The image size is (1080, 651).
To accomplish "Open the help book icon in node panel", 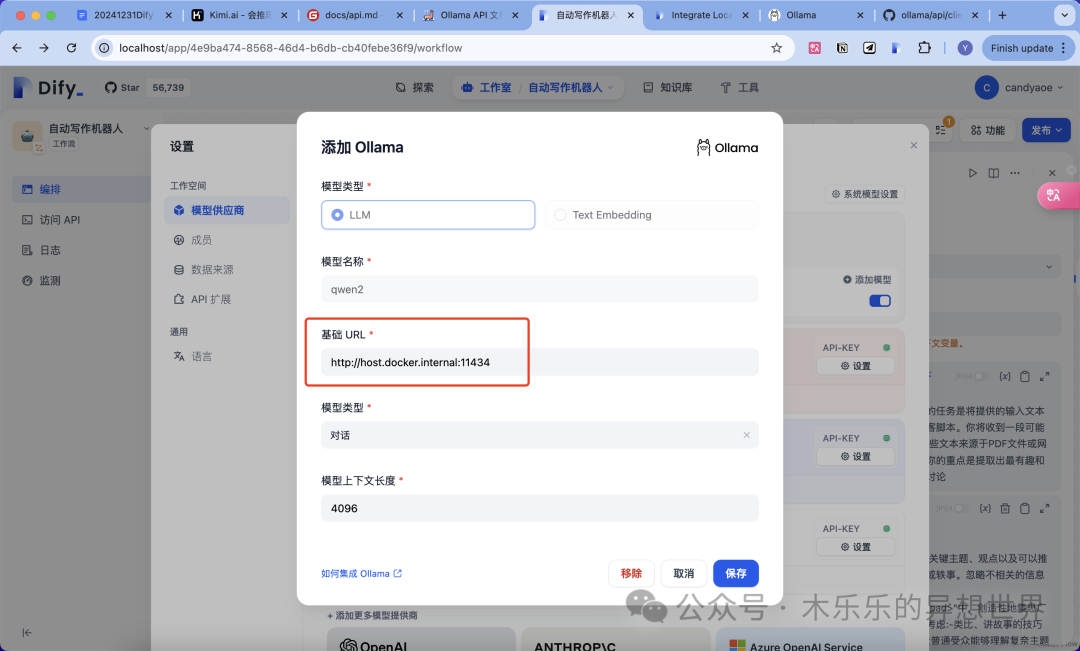I will coord(993,173).
